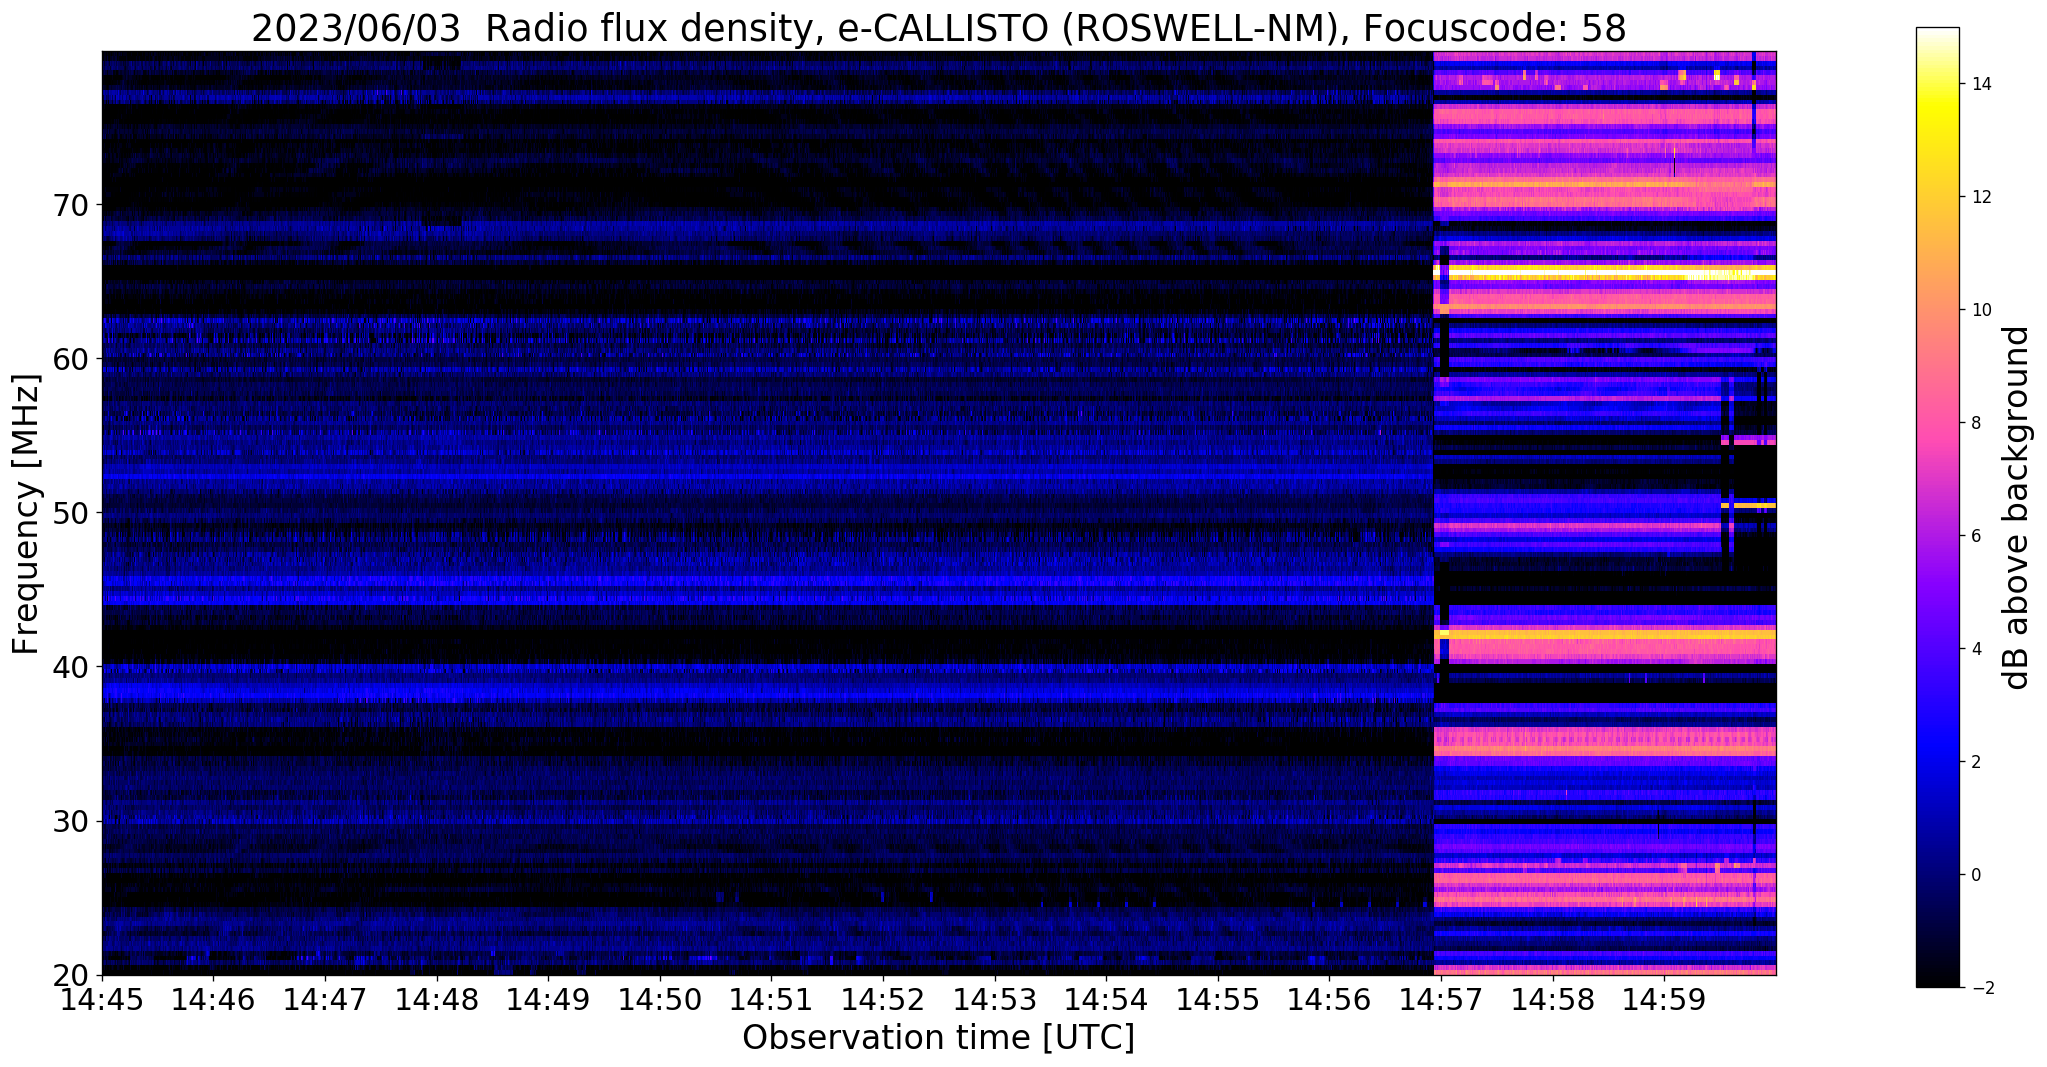Click the colorbar tick label 0
Image resolution: width=2047 pixels, height=1067 pixels.
[1975, 875]
